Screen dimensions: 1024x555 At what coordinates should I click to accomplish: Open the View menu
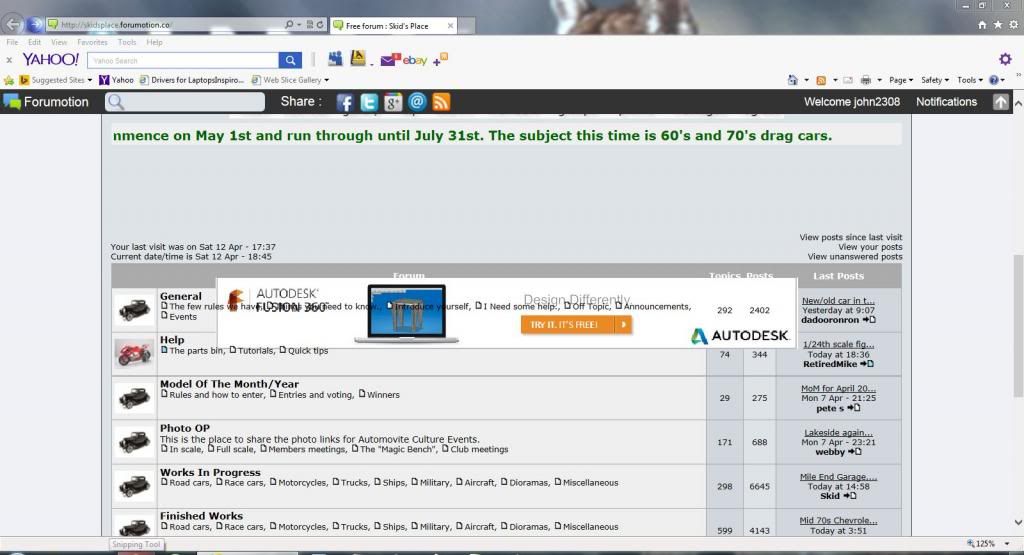pyautogui.click(x=59, y=42)
